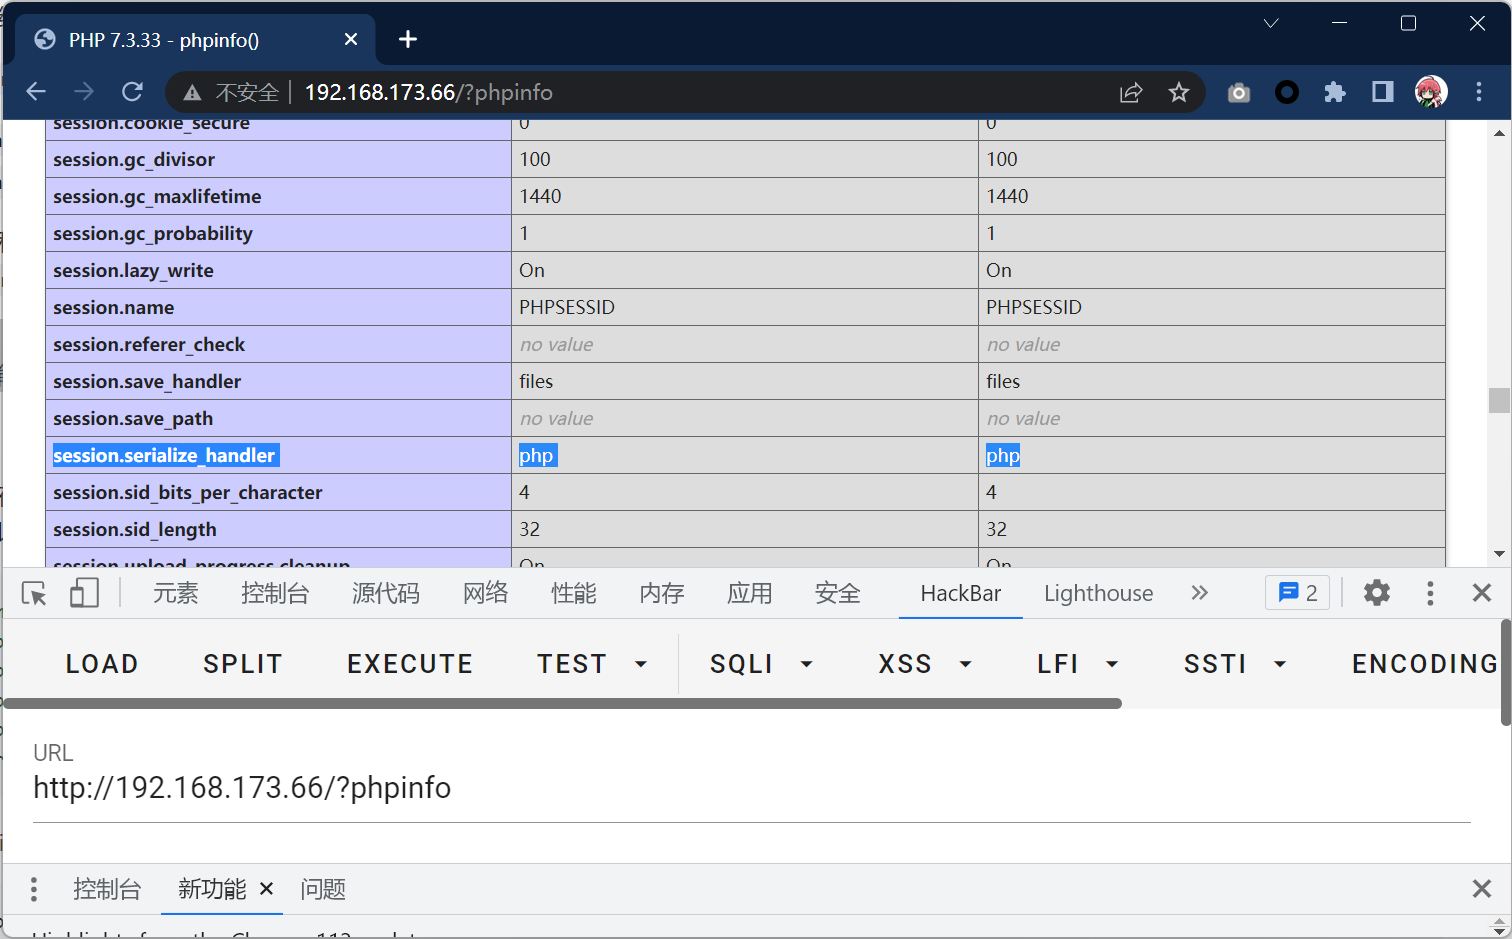This screenshot has width=1512, height=939.
Task: Click the camera screenshot extension icon
Action: tap(1239, 92)
